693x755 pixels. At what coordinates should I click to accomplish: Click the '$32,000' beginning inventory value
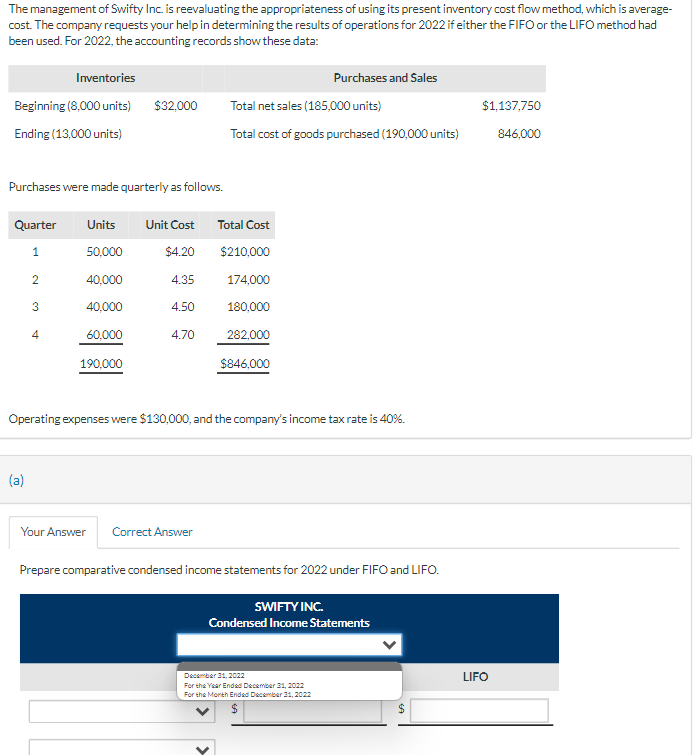(x=176, y=105)
